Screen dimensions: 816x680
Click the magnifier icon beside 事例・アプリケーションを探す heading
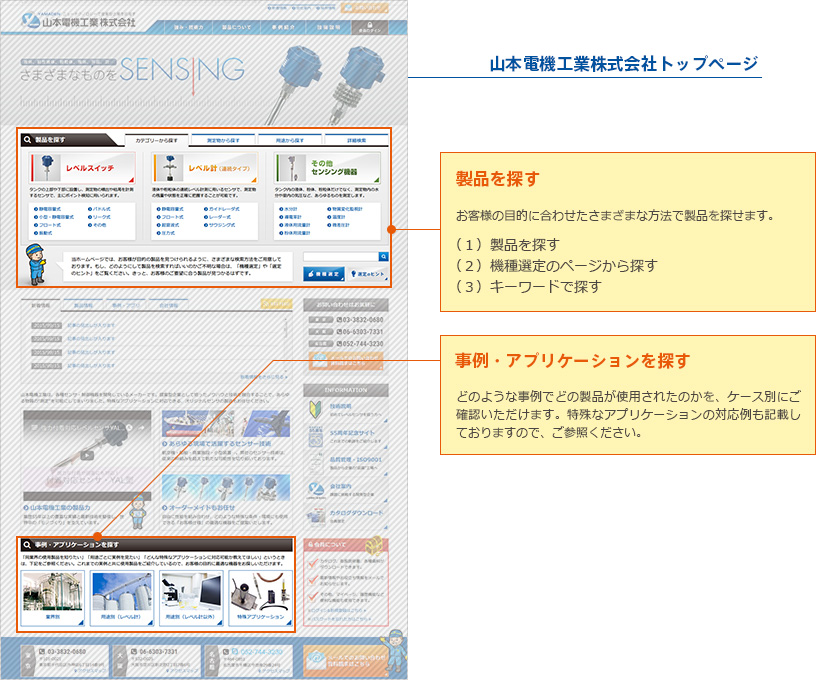click(x=26, y=545)
